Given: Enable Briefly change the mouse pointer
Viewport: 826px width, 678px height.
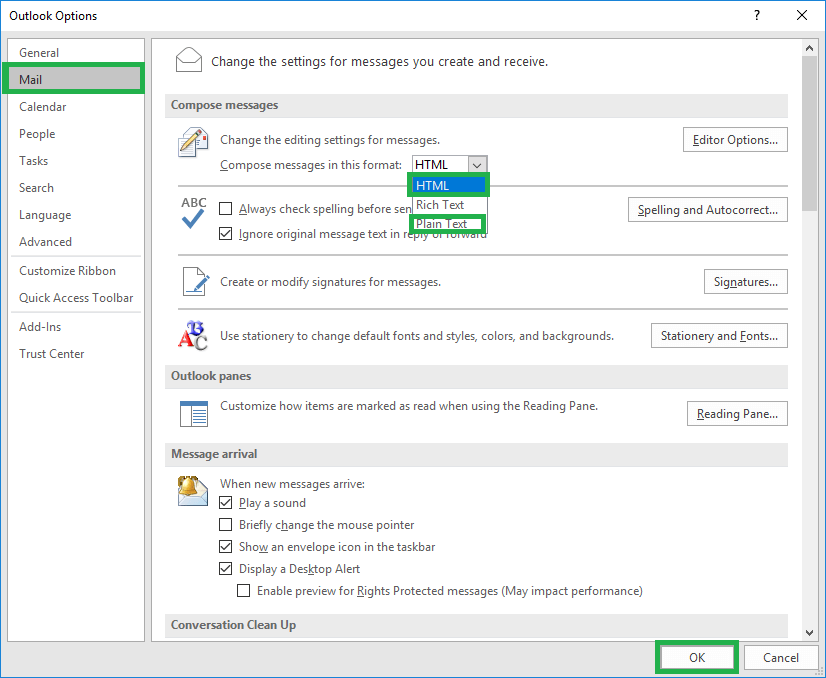Looking at the screenshot, I should [225, 525].
